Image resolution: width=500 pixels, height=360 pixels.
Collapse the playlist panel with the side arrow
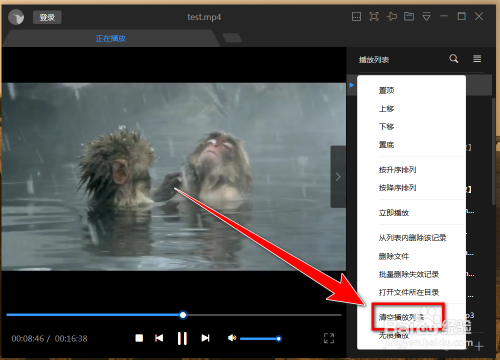point(338,177)
